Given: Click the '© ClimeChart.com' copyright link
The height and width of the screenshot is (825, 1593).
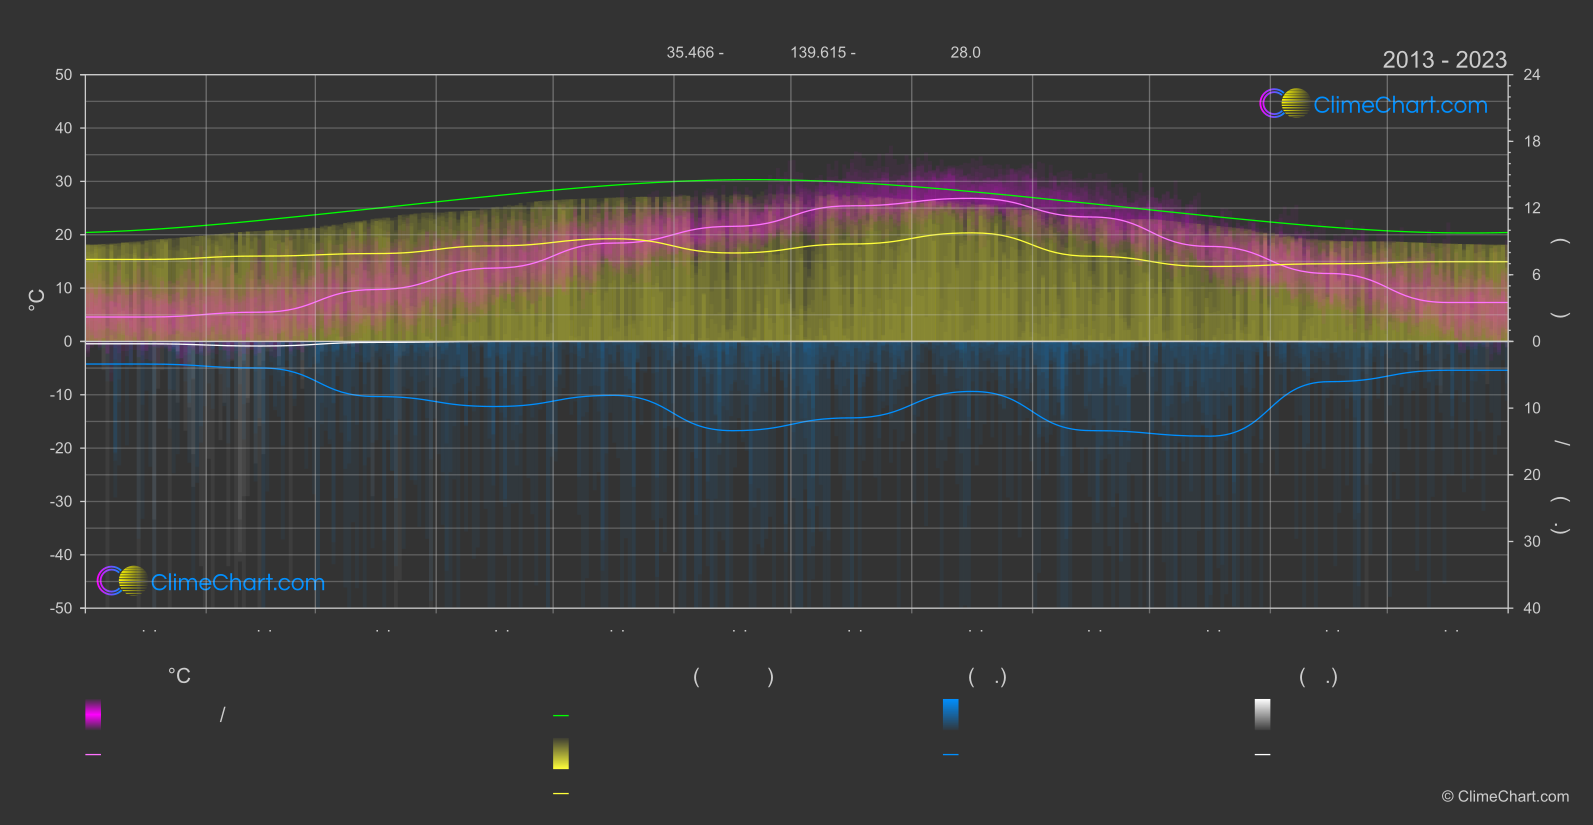Looking at the screenshot, I should (1505, 797).
